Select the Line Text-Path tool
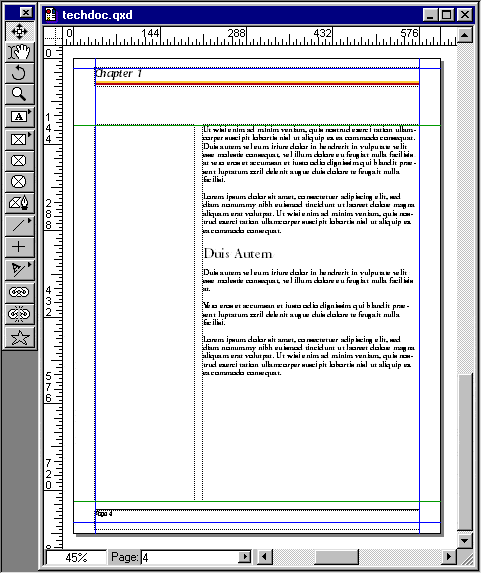Viewport: 482px width, 574px height. pos(19,270)
